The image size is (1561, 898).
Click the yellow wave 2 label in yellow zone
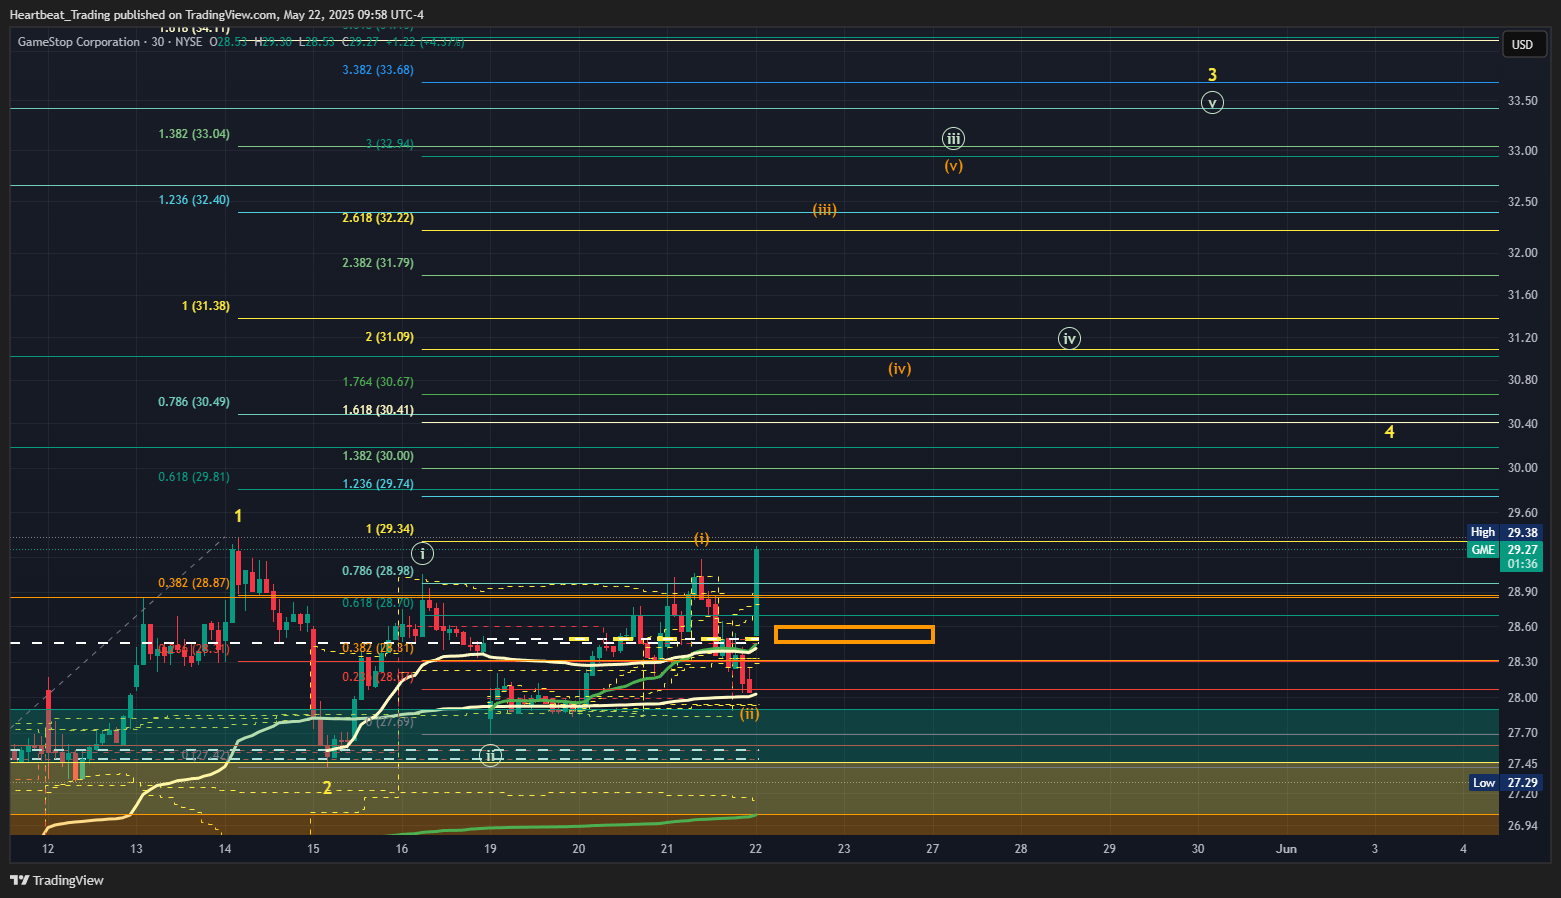click(x=327, y=788)
